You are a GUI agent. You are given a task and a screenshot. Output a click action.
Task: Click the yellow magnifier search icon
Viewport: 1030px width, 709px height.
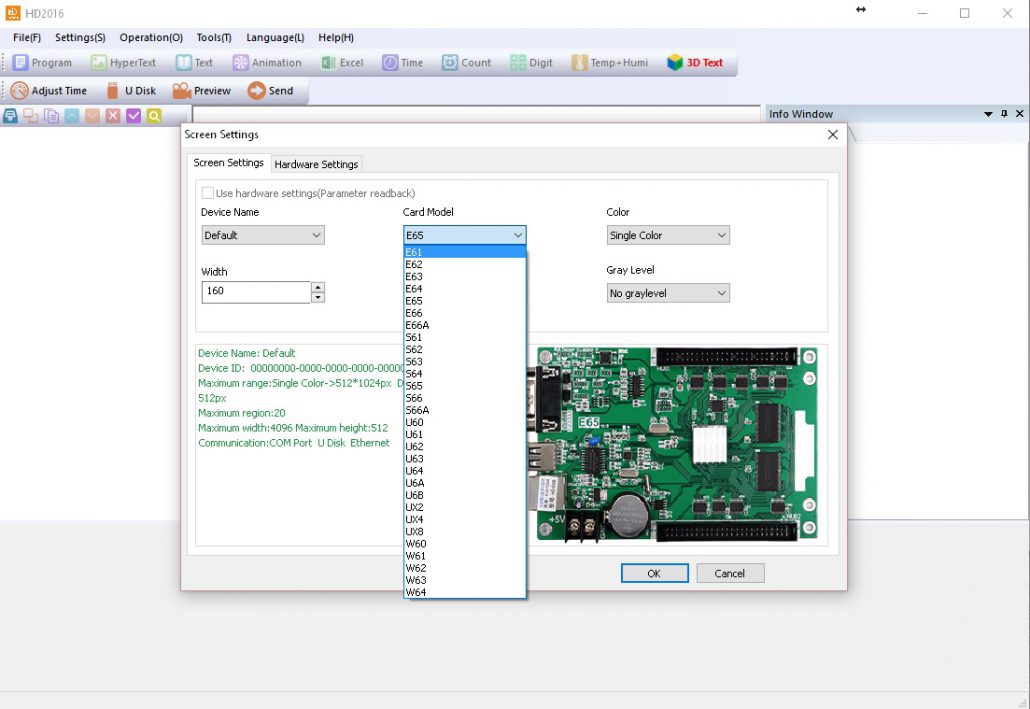pos(154,116)
